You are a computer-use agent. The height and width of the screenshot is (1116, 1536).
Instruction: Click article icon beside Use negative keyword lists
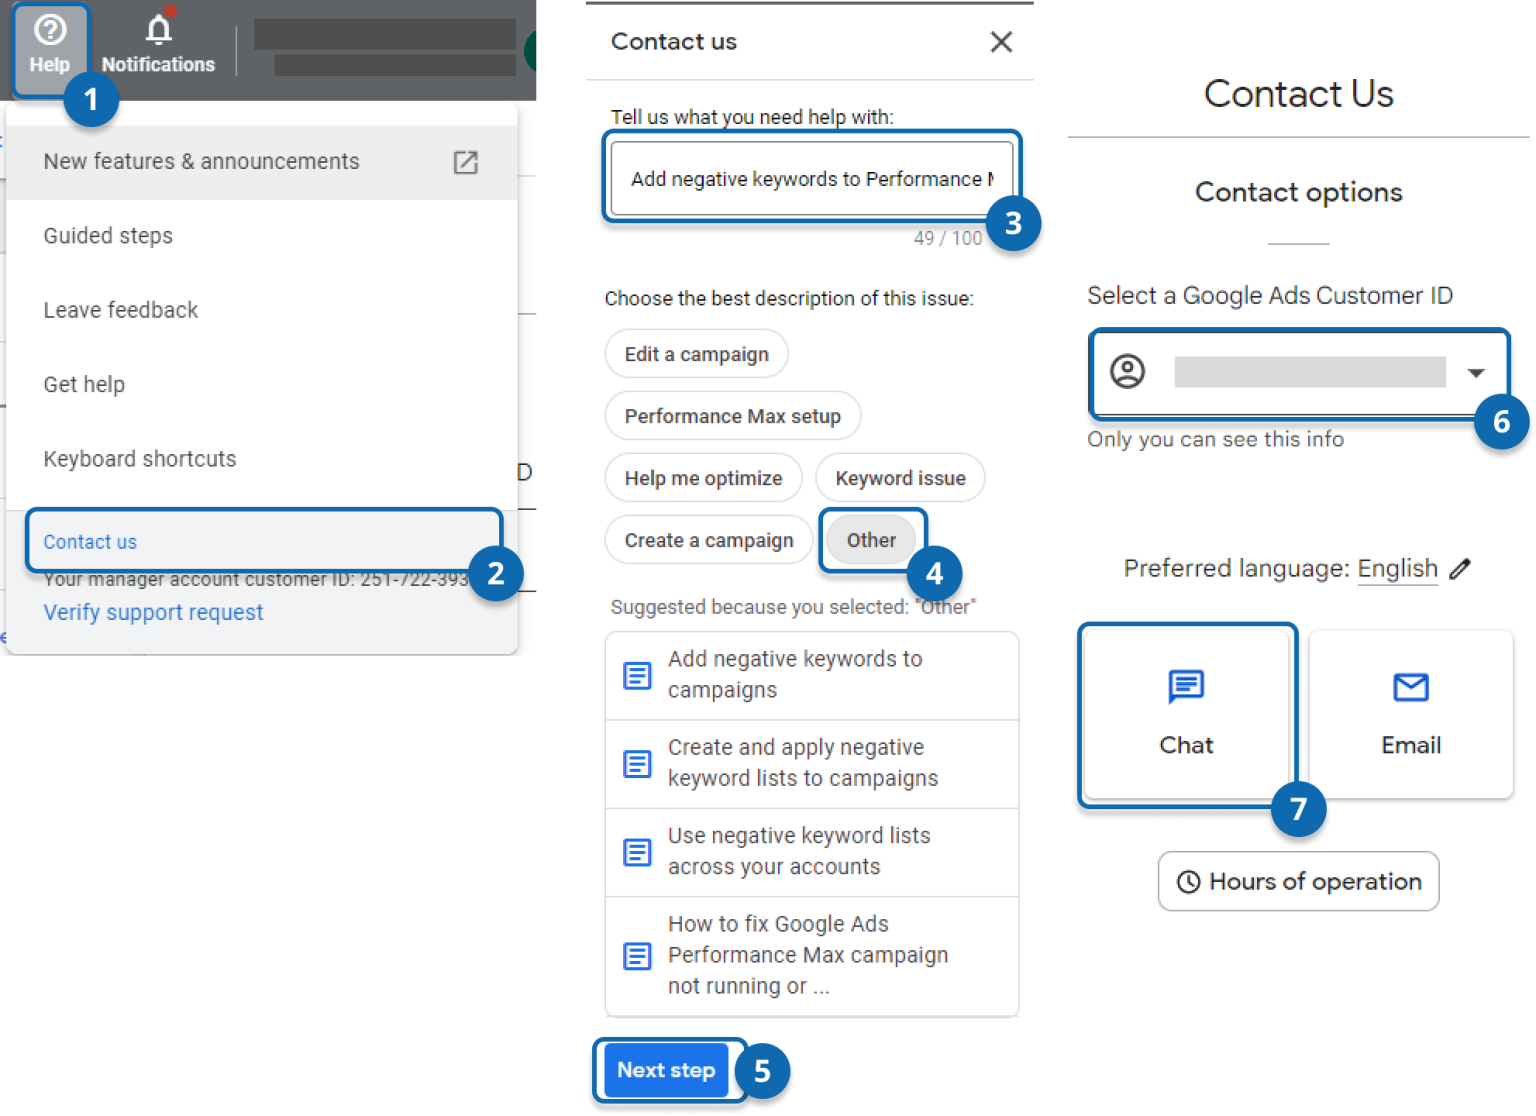pos(638,852)
